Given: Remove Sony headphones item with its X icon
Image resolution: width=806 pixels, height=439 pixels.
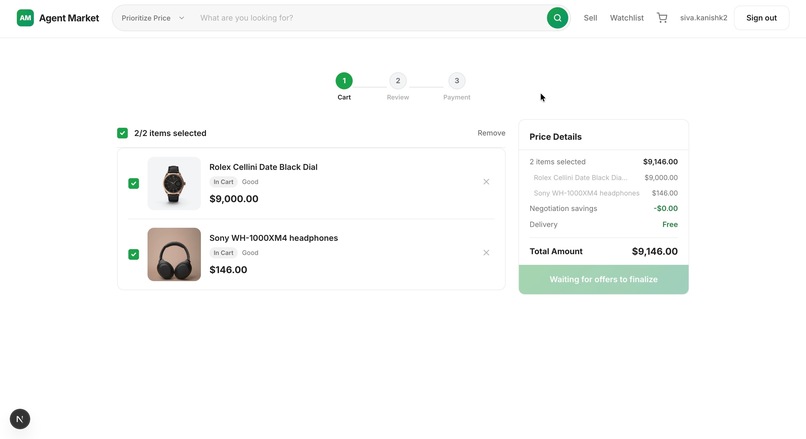Looking at the screenshot, I should pos(486,253).
